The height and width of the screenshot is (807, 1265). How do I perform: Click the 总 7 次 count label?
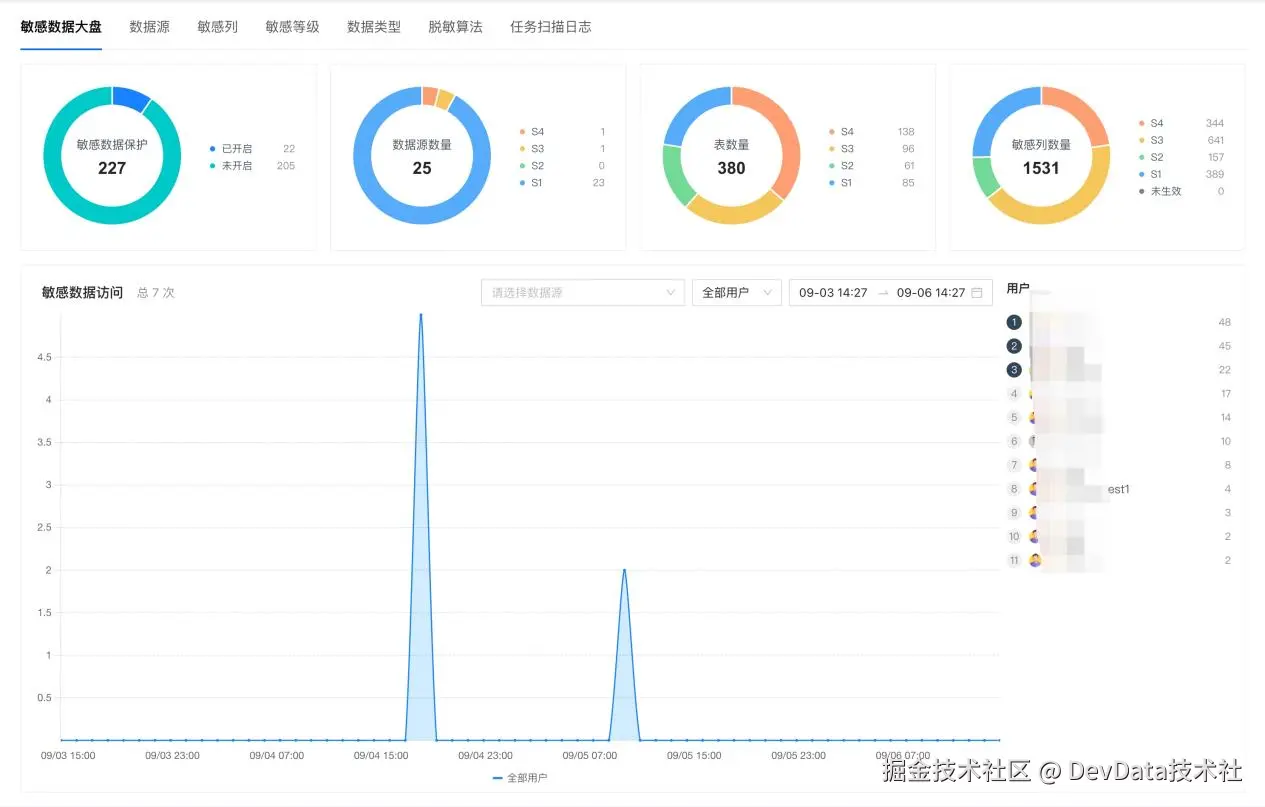[156, 293]
